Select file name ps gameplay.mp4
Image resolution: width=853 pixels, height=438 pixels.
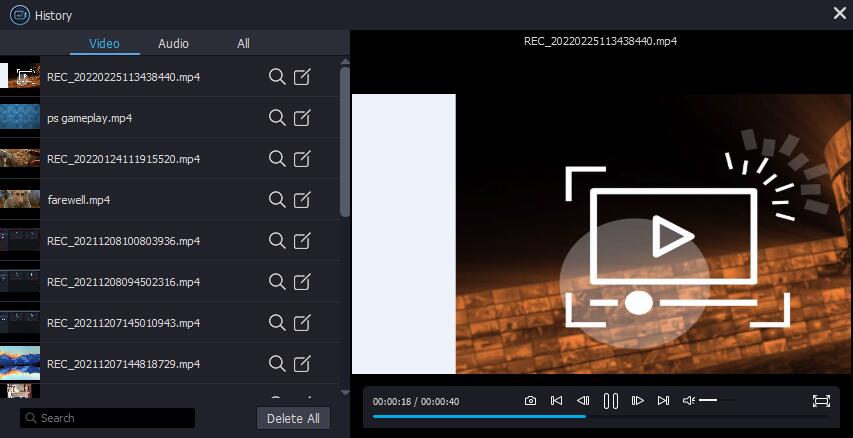click(90, 118)
